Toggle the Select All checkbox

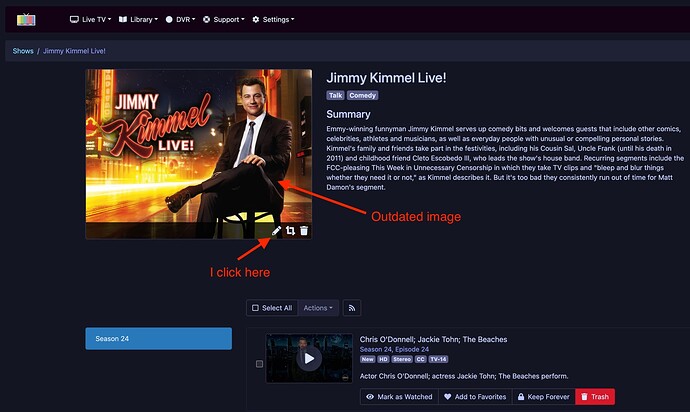272,308
